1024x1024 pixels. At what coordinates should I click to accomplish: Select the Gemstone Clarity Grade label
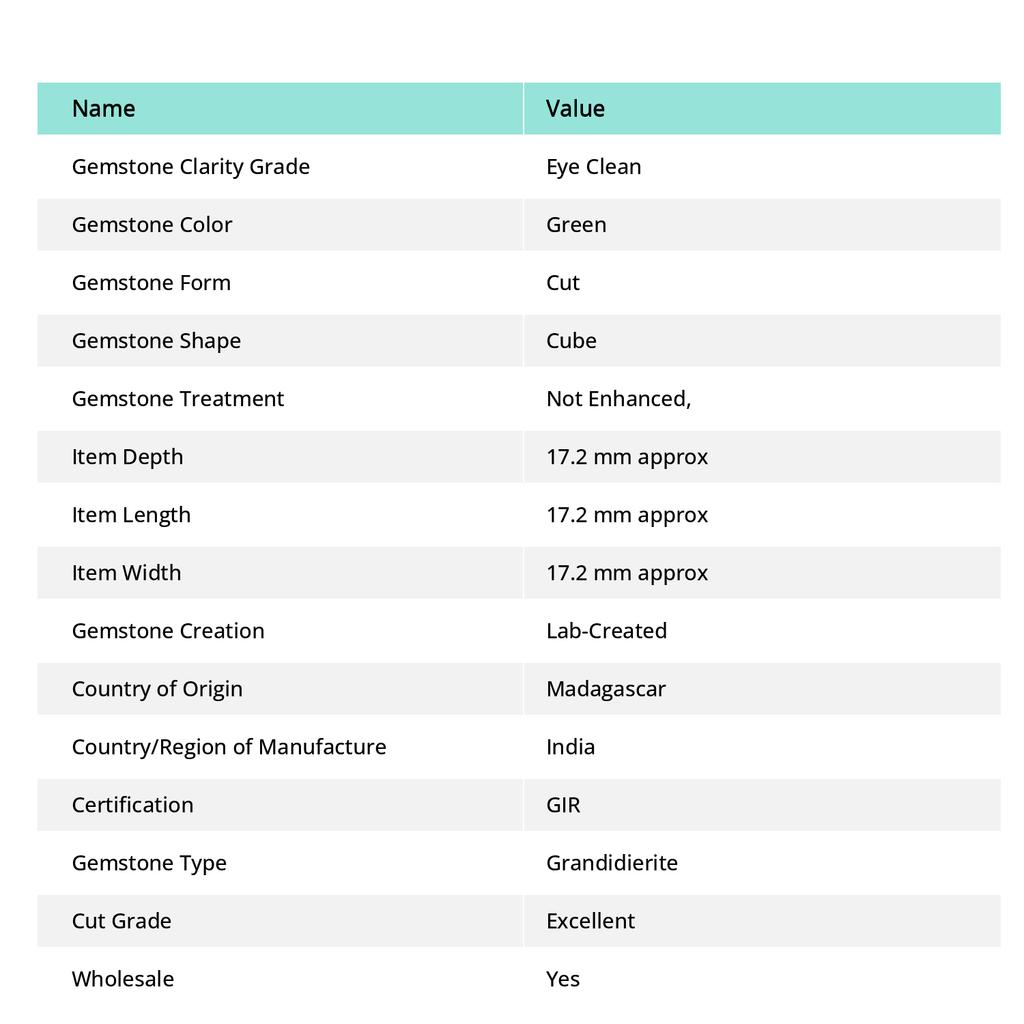click(191, 167)
